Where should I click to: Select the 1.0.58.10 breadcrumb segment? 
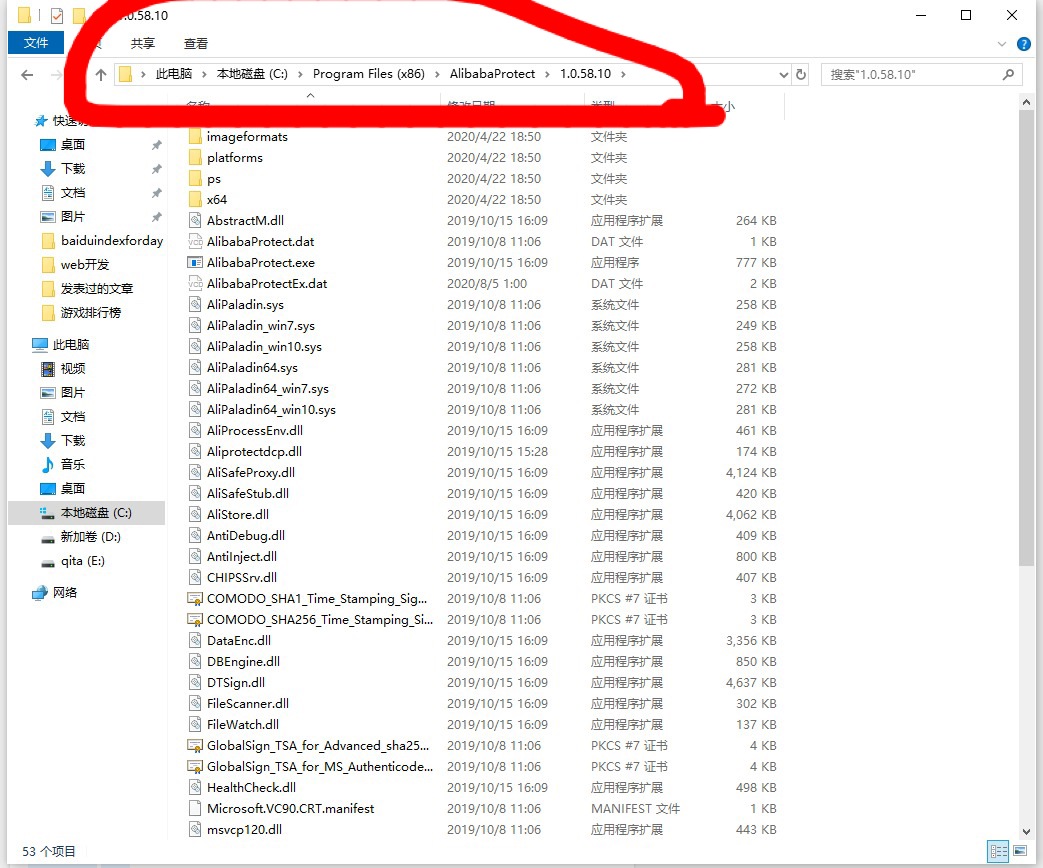pos(585,74)
